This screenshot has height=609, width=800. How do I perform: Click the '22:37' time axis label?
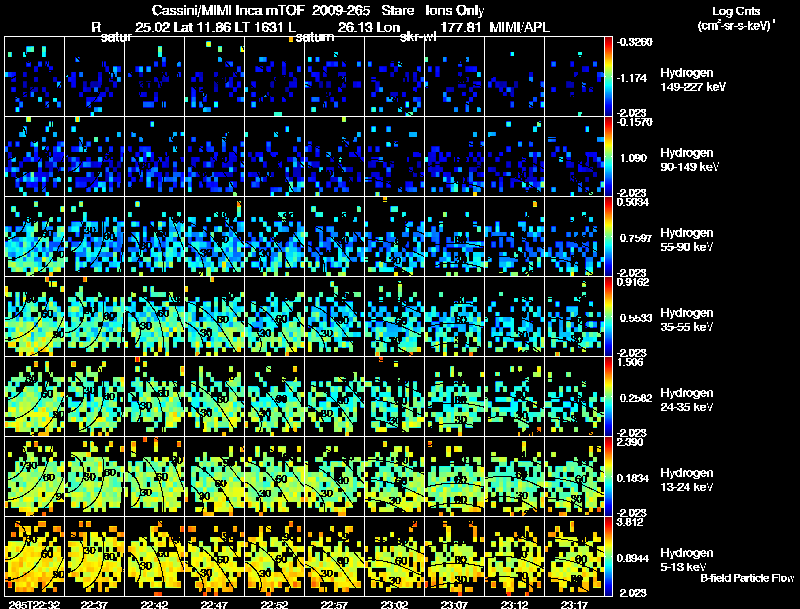pos(94,604)
